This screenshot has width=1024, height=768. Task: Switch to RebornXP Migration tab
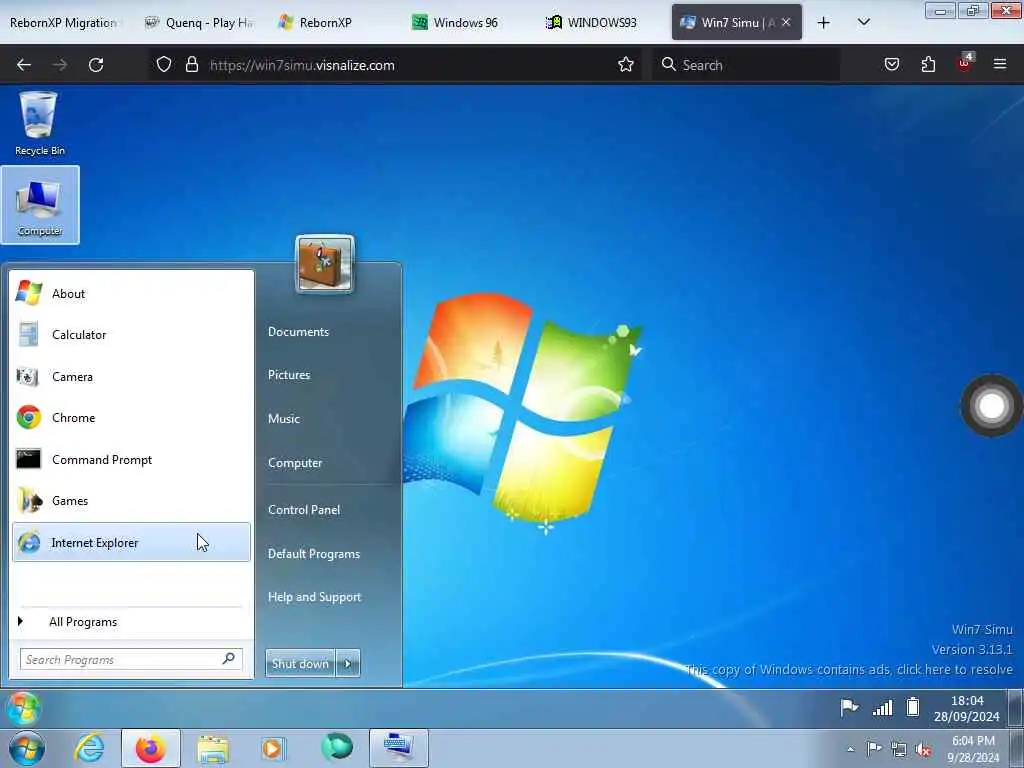[63, 23]
